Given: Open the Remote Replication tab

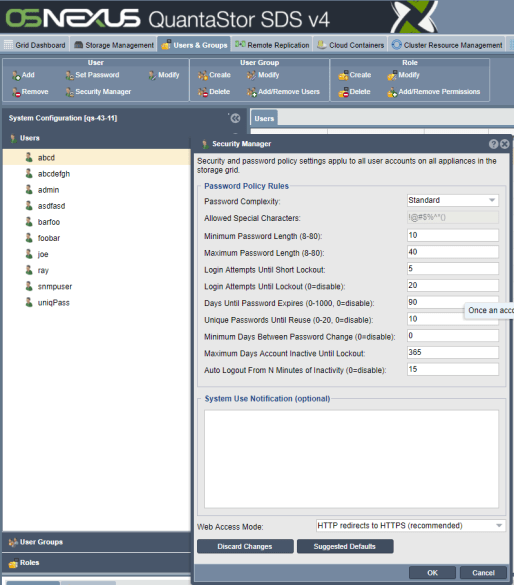Looking at the screenshot, I should pos(272,45).
